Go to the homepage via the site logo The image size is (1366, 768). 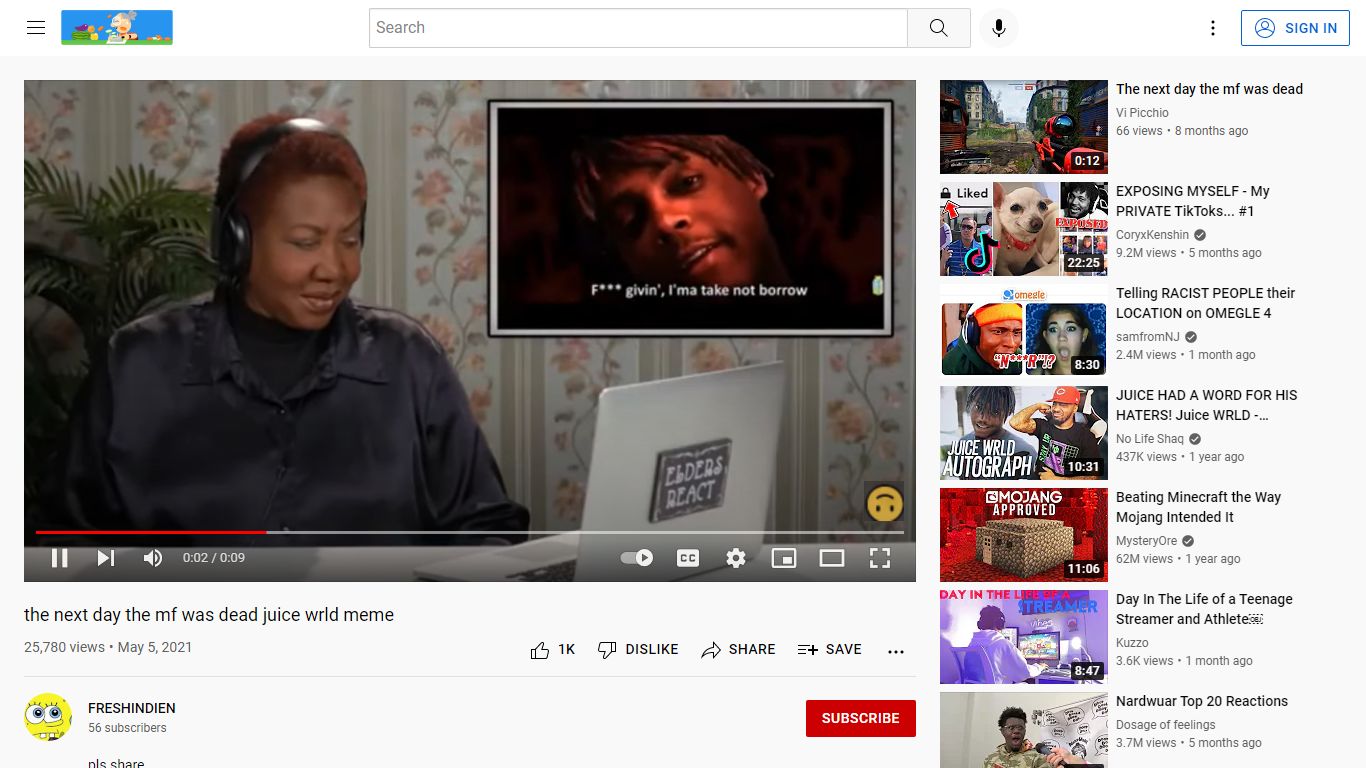tap(117, 28)
